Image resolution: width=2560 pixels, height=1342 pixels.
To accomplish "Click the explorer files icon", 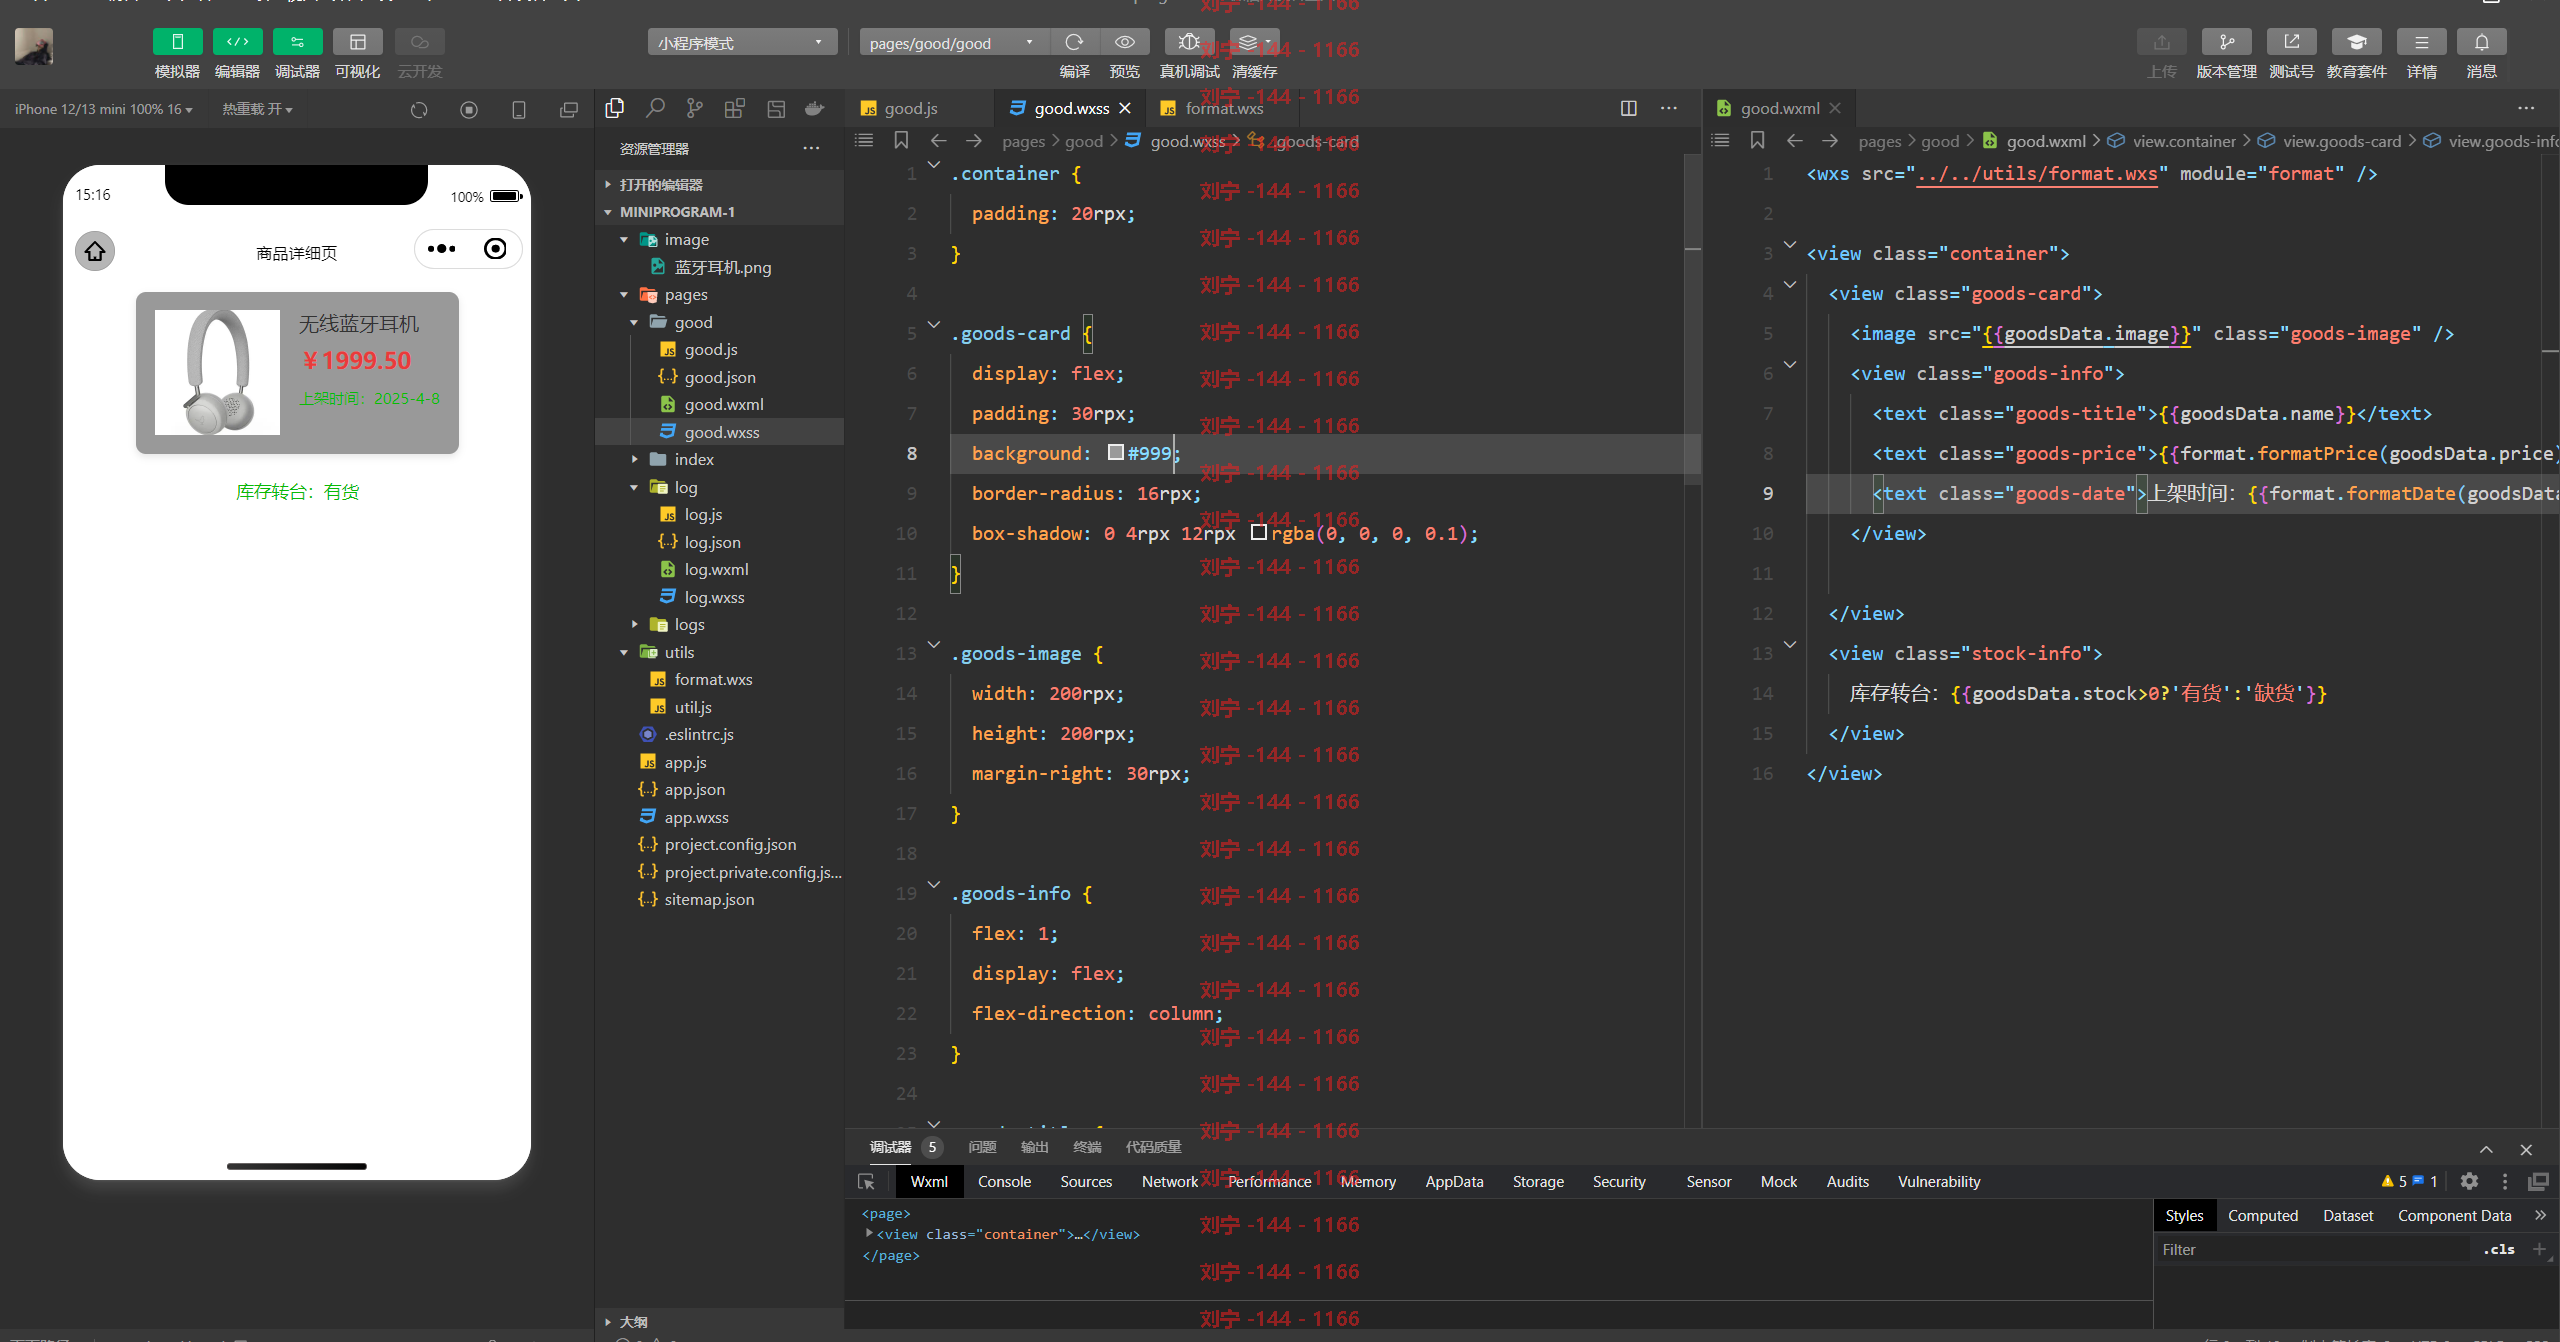I will (615, 108).
